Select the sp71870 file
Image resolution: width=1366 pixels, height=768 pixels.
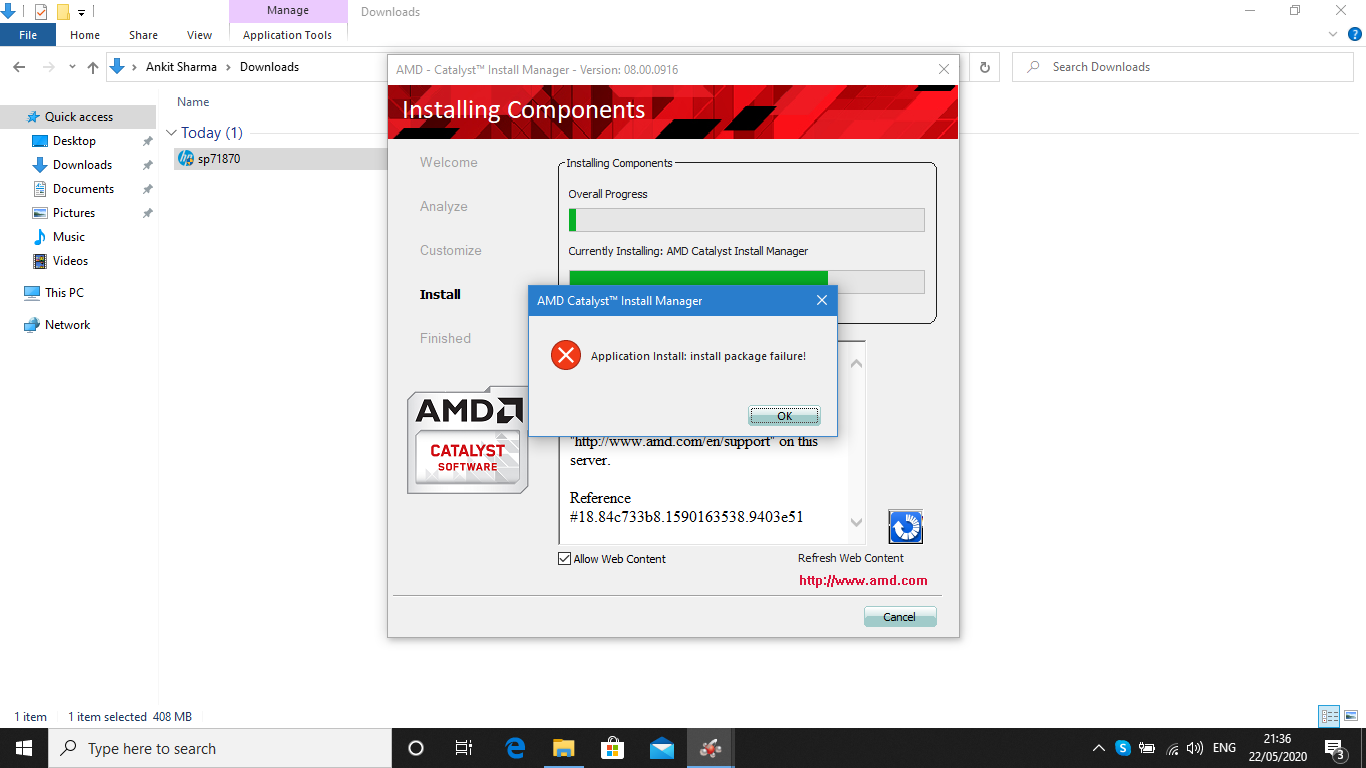tap(218, 158)
